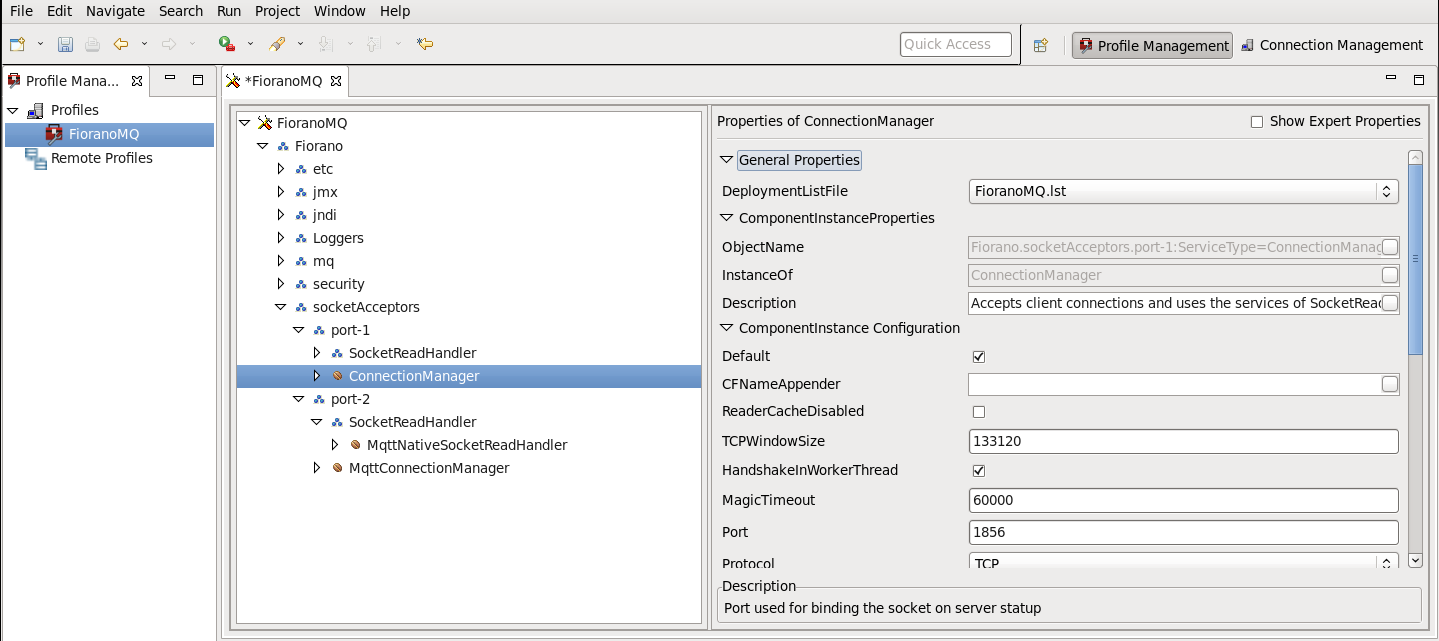The width and height of the screenshot is (1439, 641).
Task: Launch Run with the green play icon
Action: (226, 44)
